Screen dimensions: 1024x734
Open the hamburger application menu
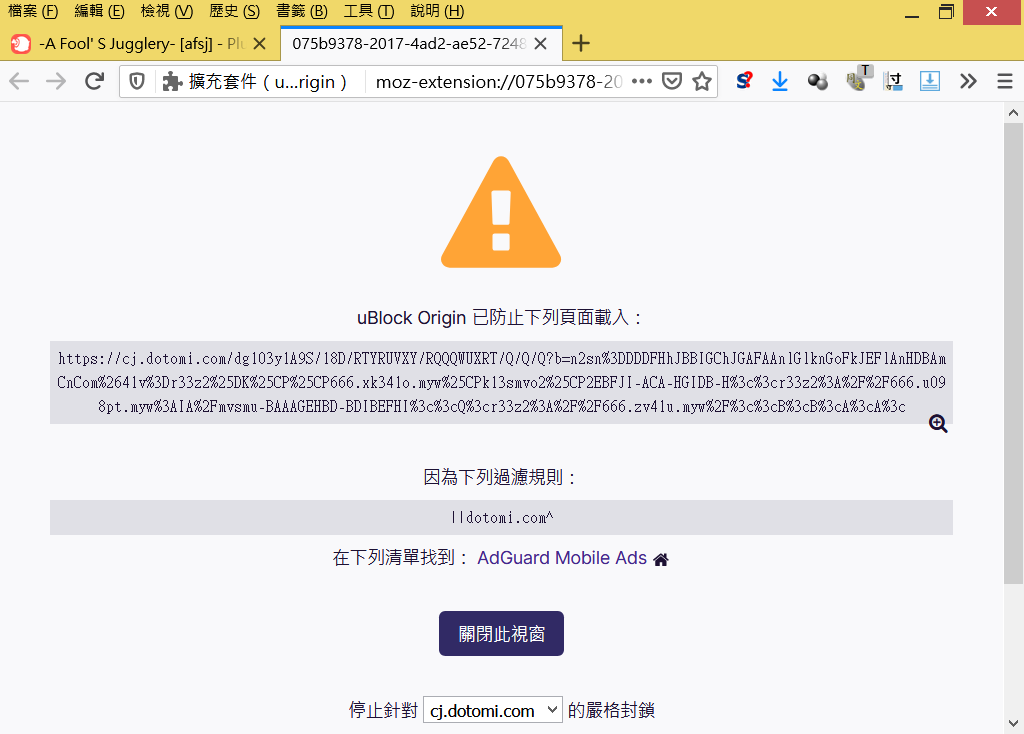pos(1004,82)
